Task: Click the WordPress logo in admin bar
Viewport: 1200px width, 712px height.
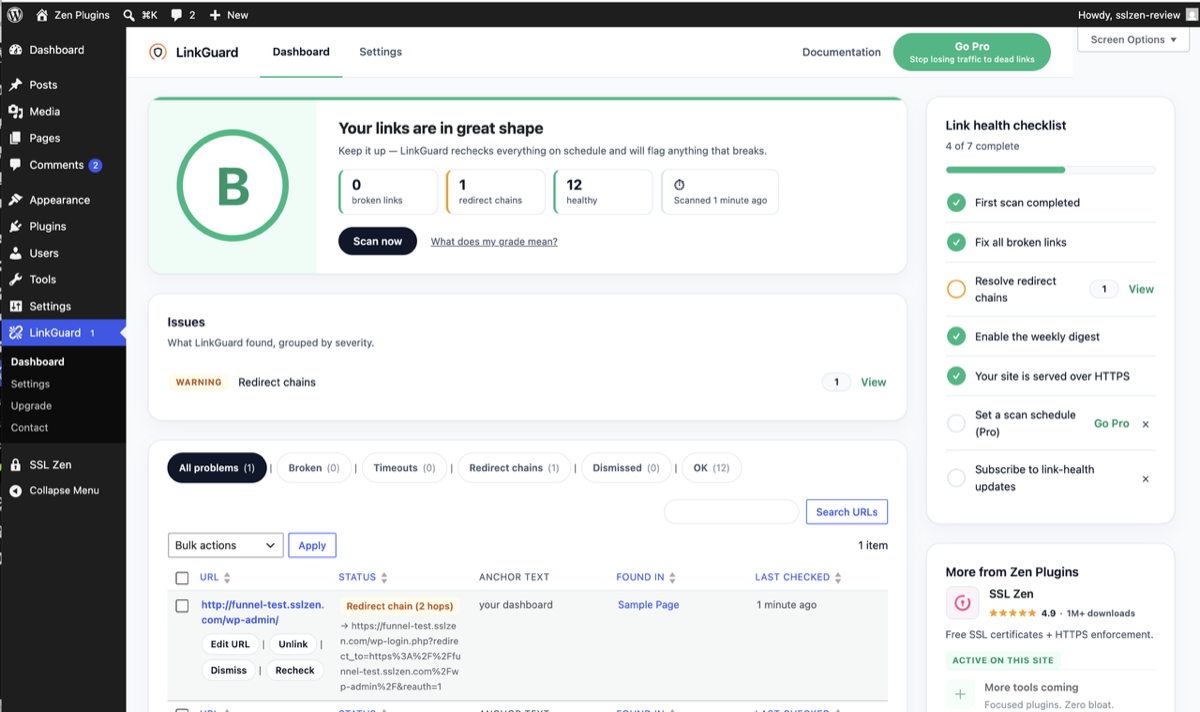Action: (x=15, y=15)
